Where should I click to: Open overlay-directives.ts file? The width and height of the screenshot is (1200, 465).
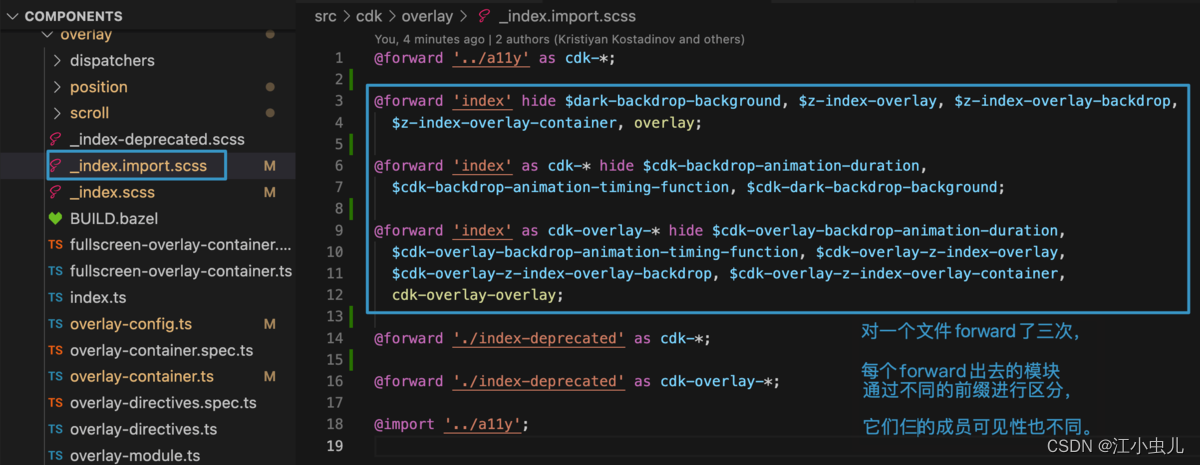(143, 430)
